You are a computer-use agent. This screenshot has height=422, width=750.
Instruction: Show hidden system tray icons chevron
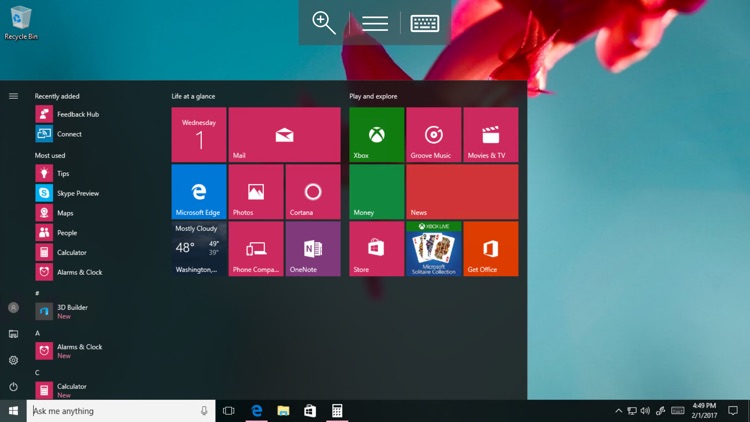tap(618, 411)
